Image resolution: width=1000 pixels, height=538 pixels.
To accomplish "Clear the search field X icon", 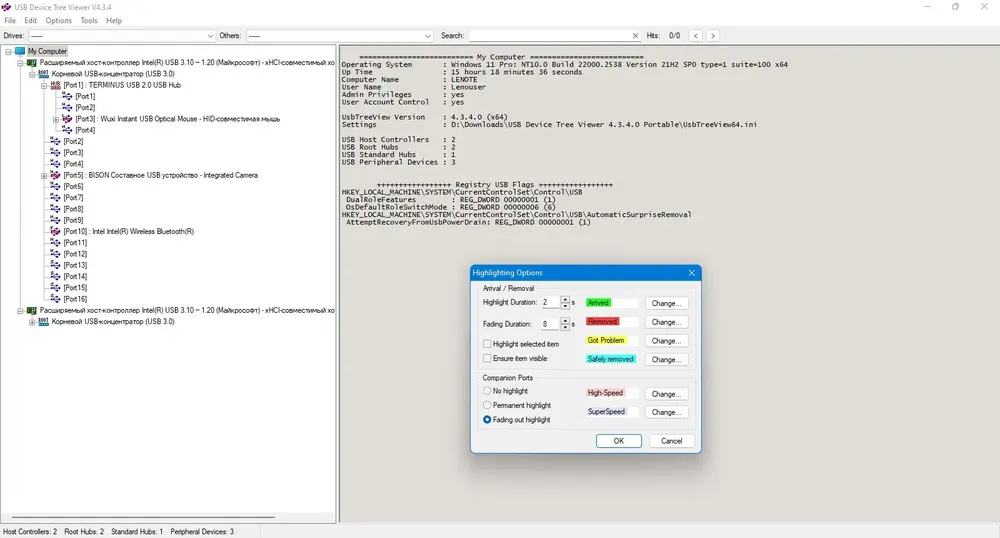I will (635, 36).
